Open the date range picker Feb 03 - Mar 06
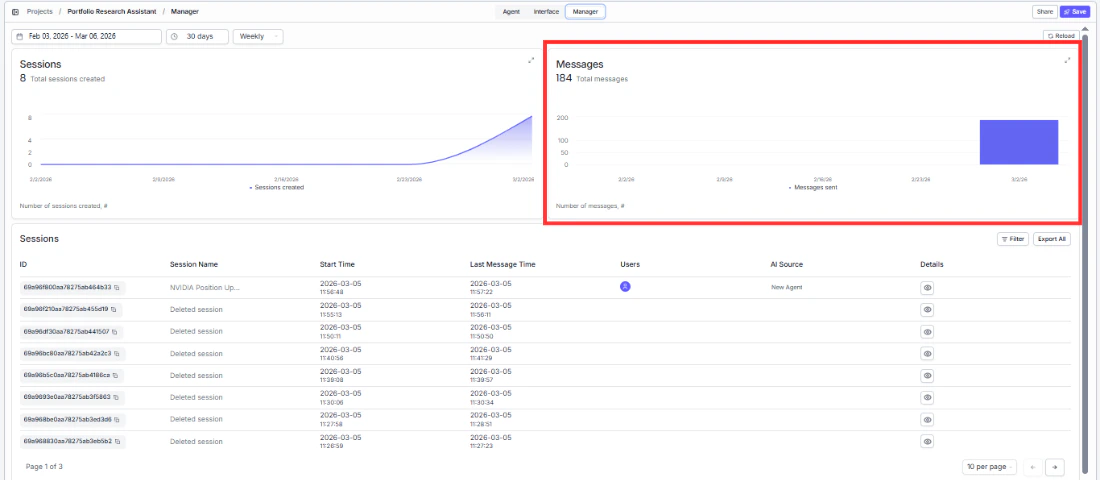Image resolution: width=1100 pixels, height=480 pixels. pyautogui.click(x=87, y=36)
